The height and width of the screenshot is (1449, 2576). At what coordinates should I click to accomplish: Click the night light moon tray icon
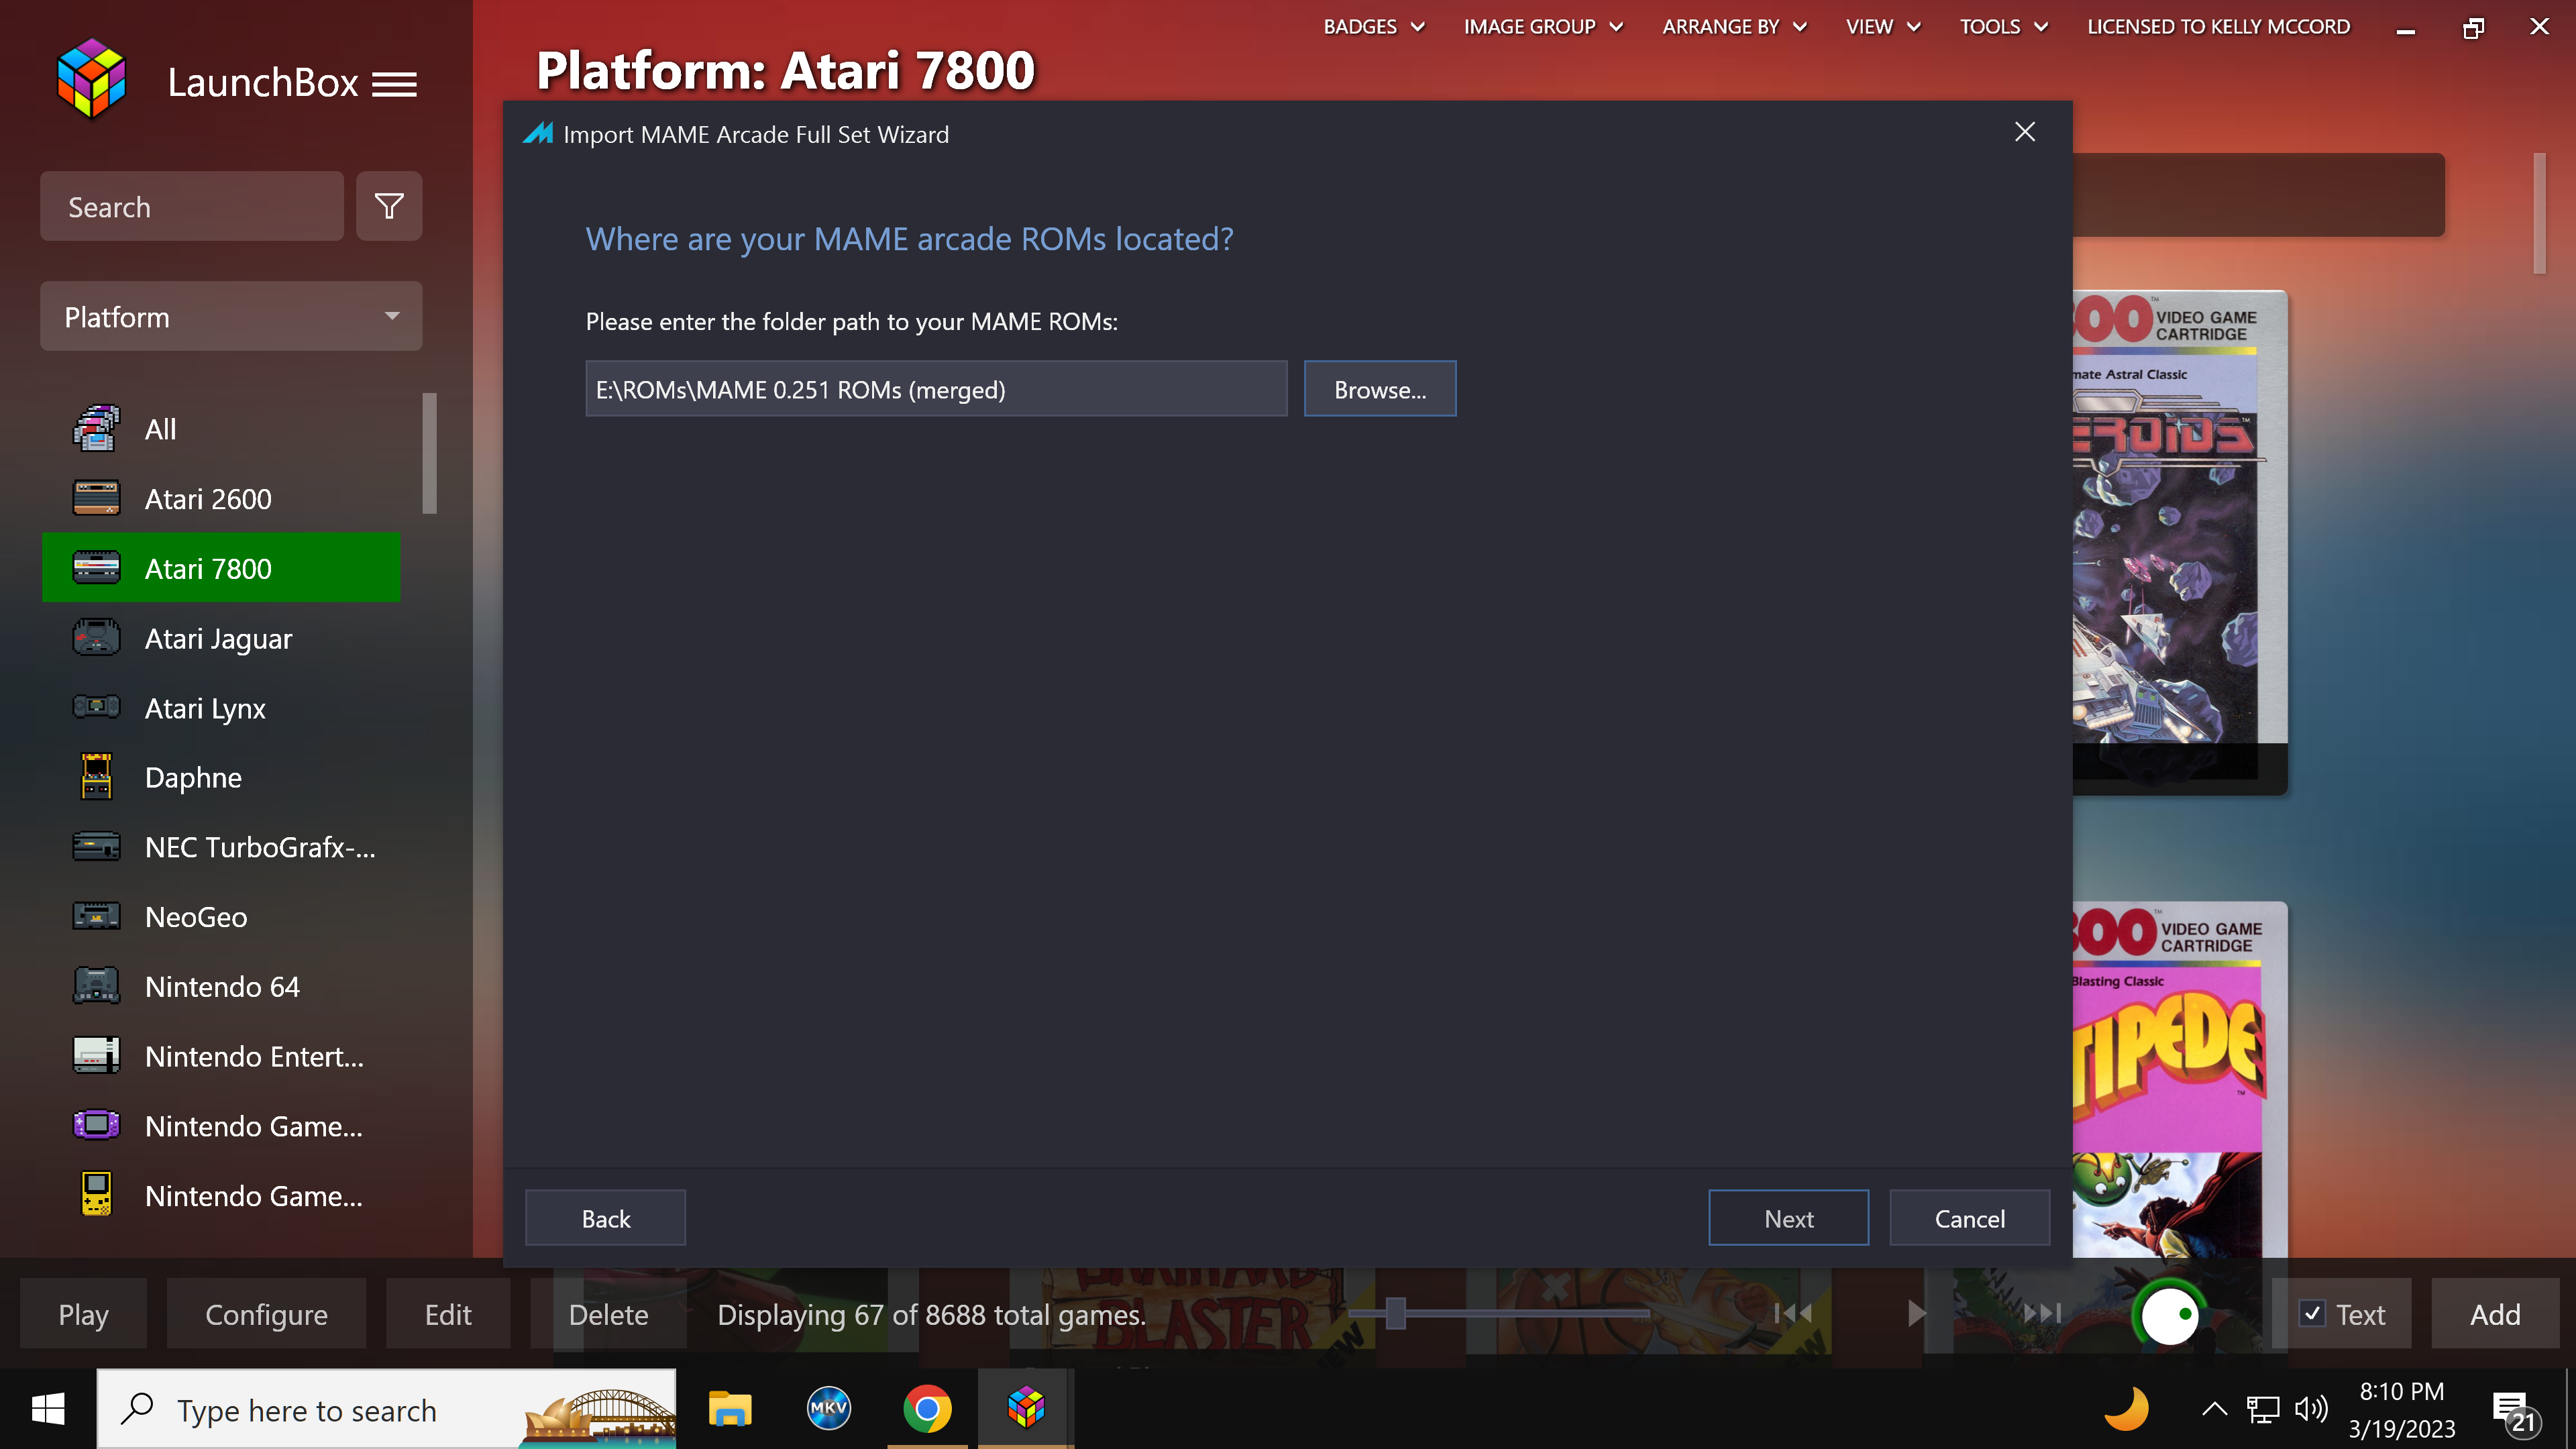[2126, 1409]
